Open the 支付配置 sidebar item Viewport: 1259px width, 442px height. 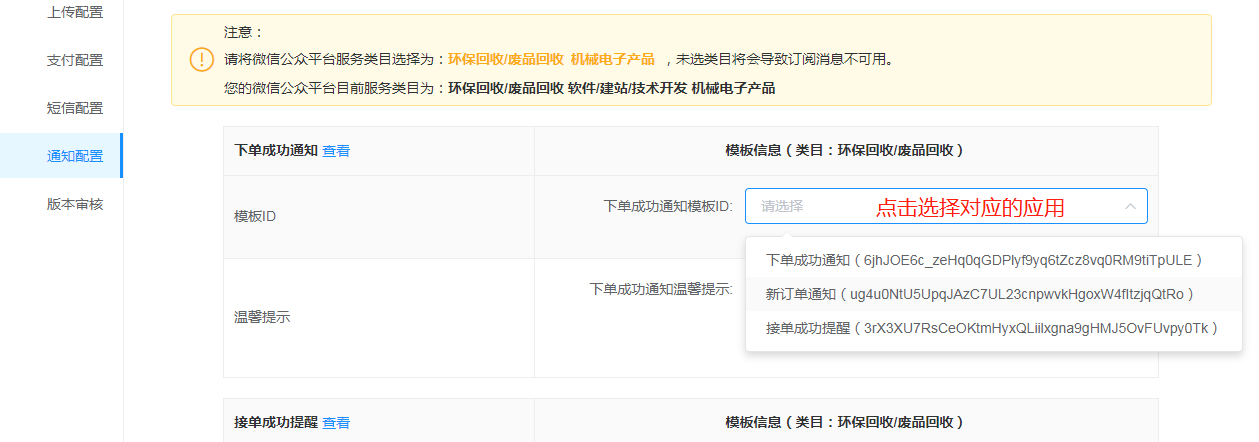coord(75,60)
